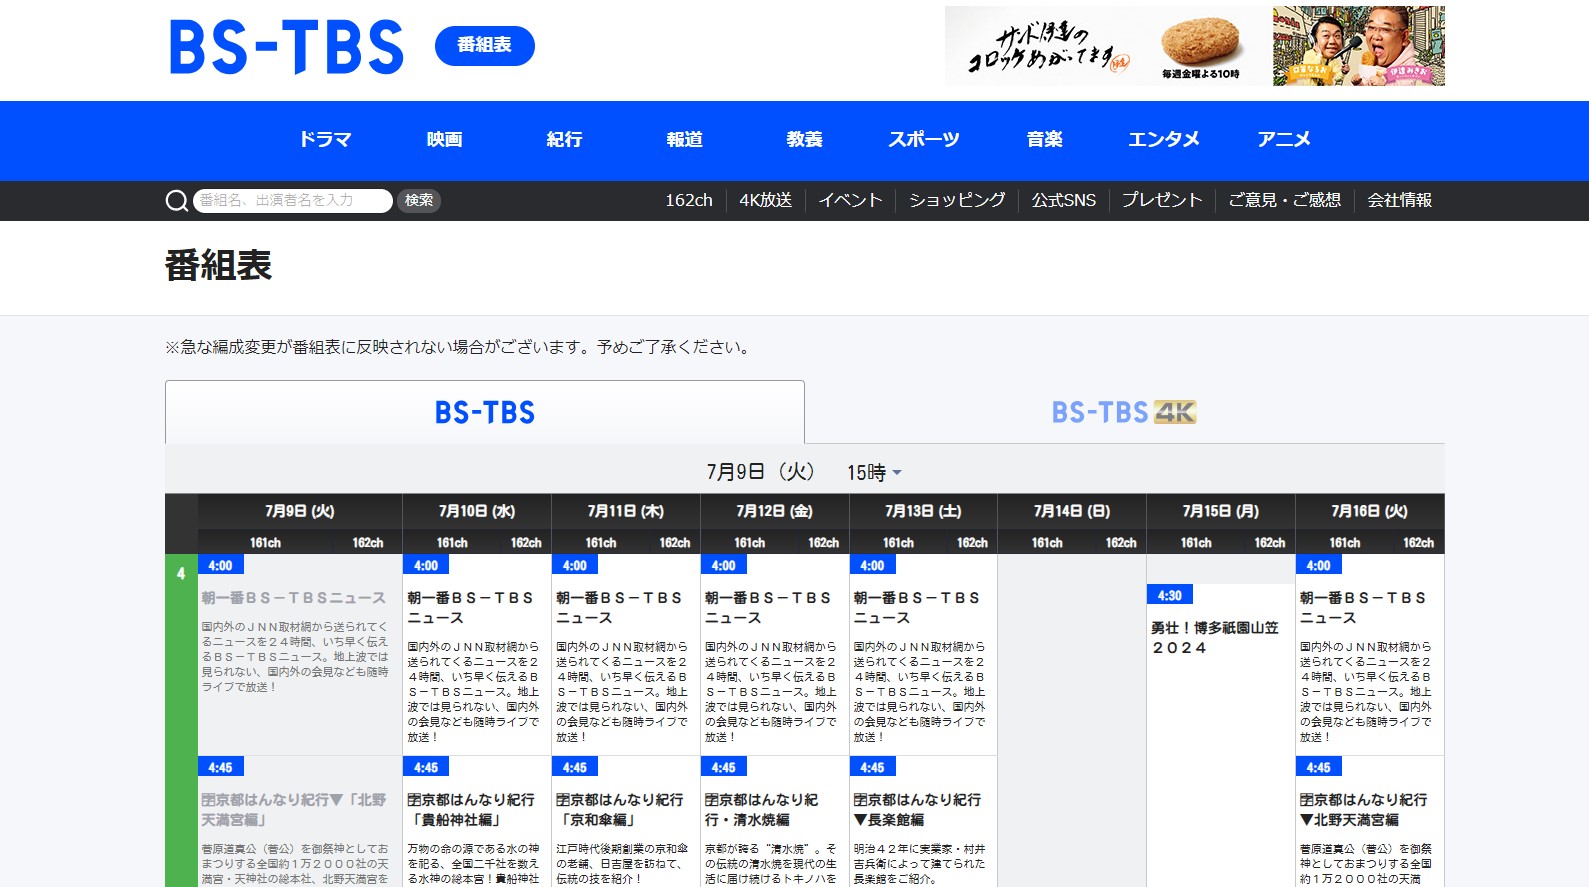The image size is (1589, 887).
Task: Open the イベント link
Action: [x=850, y=200]
